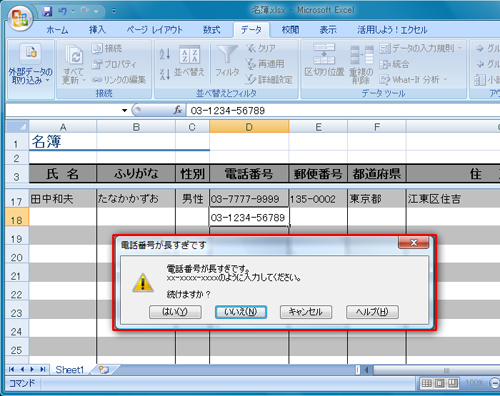Image resolution: width=500 pixels, height=396 pixels.
Task: Select the Sheet1 tab
Action: coord(69,370)
